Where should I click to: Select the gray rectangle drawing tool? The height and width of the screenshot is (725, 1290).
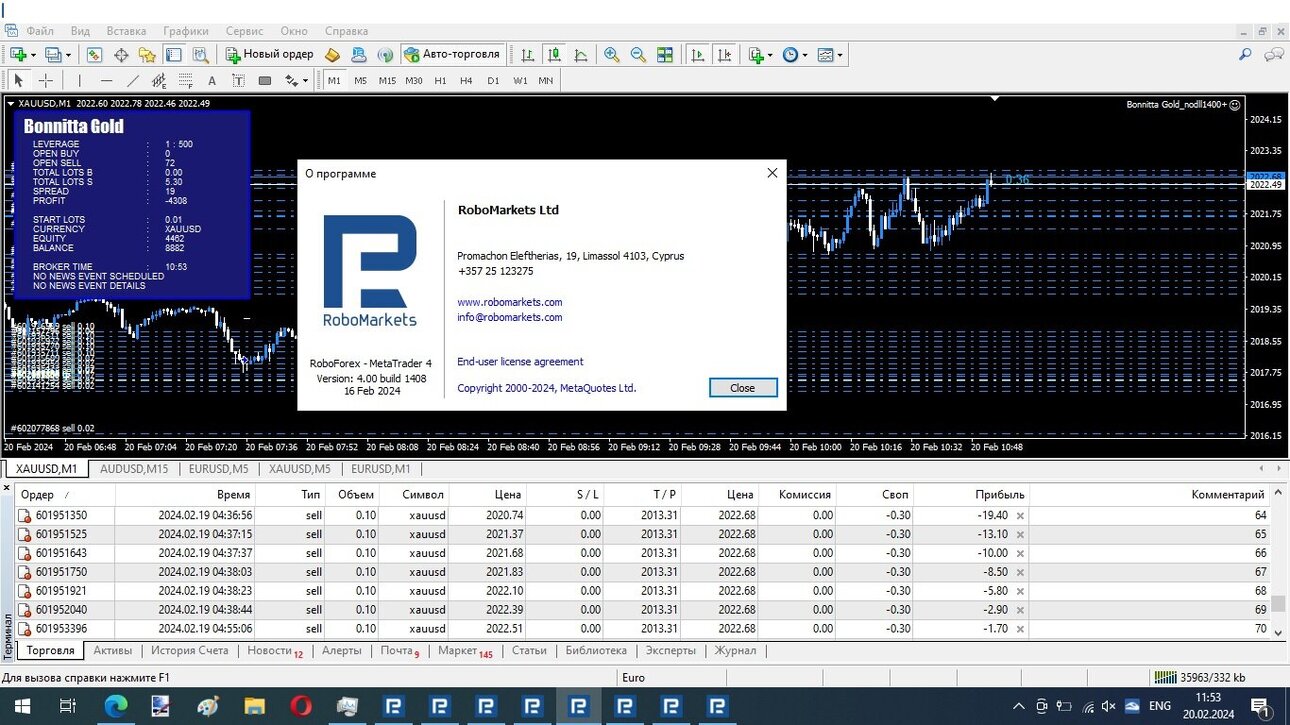pyautogui.click(x=265, y=80)
